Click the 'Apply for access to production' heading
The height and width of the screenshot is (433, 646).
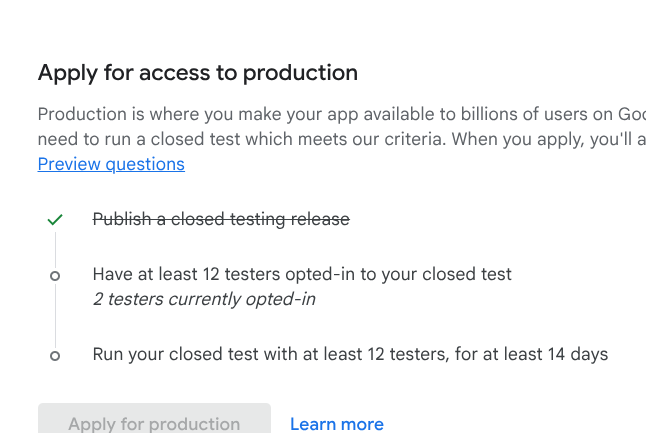[x=197, y=73]
